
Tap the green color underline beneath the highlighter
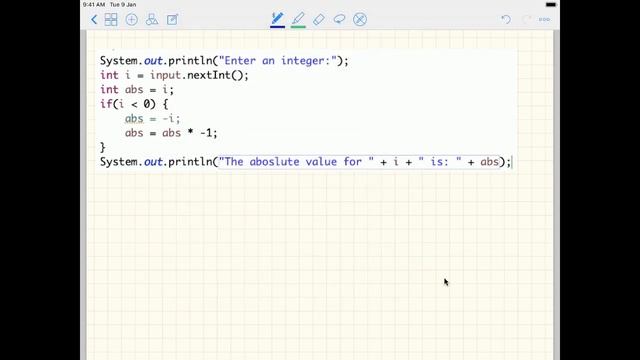[x=298, y=27]
